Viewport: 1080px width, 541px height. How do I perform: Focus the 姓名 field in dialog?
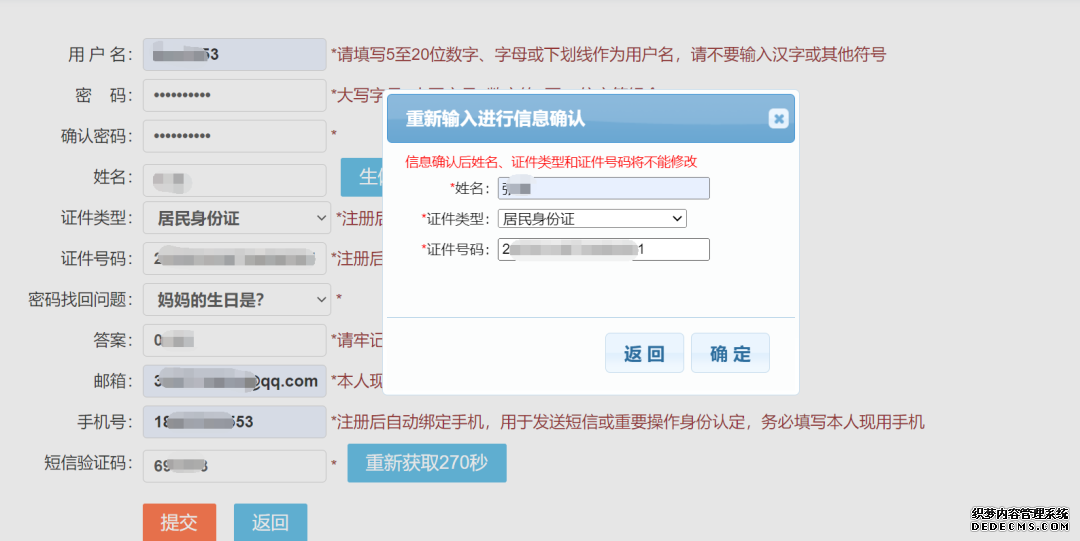coord(603,188)
